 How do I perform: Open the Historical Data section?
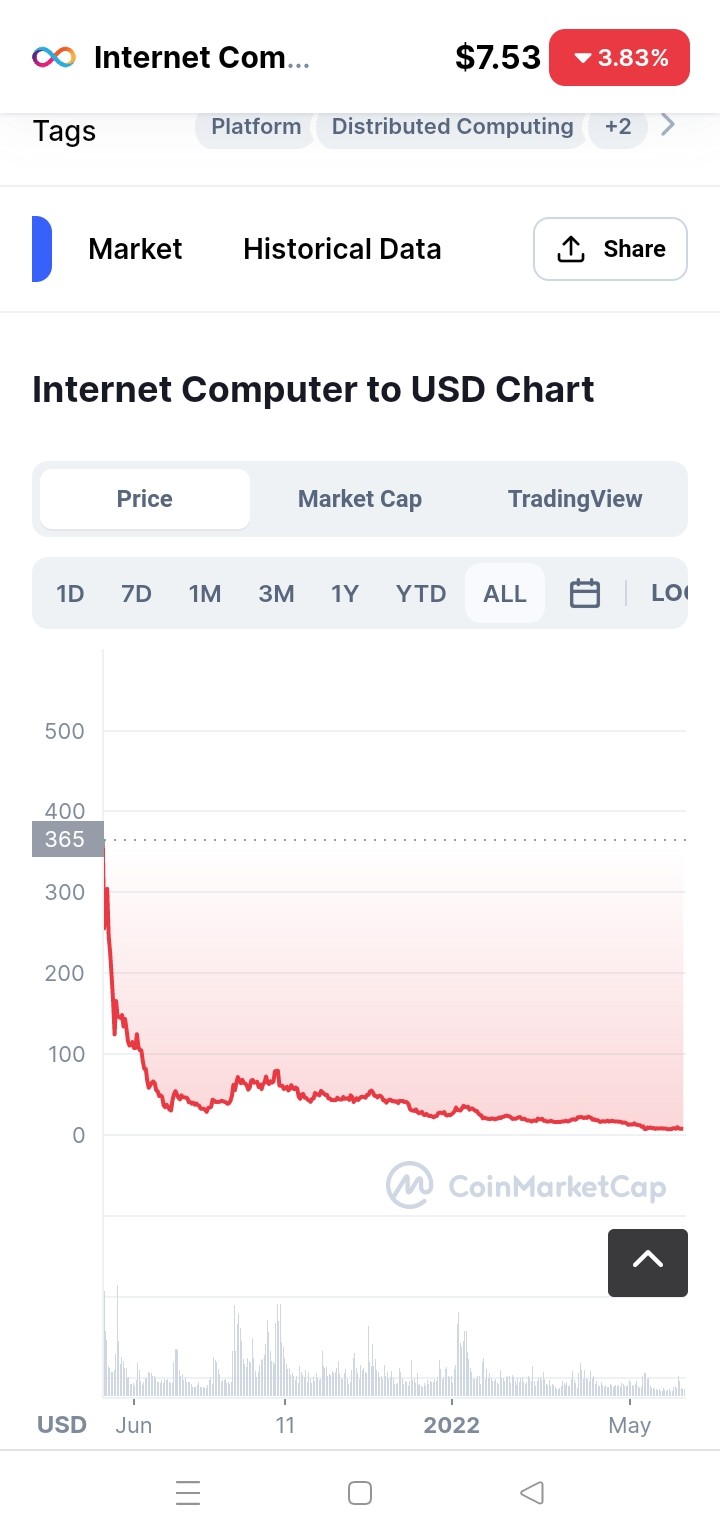342,249
